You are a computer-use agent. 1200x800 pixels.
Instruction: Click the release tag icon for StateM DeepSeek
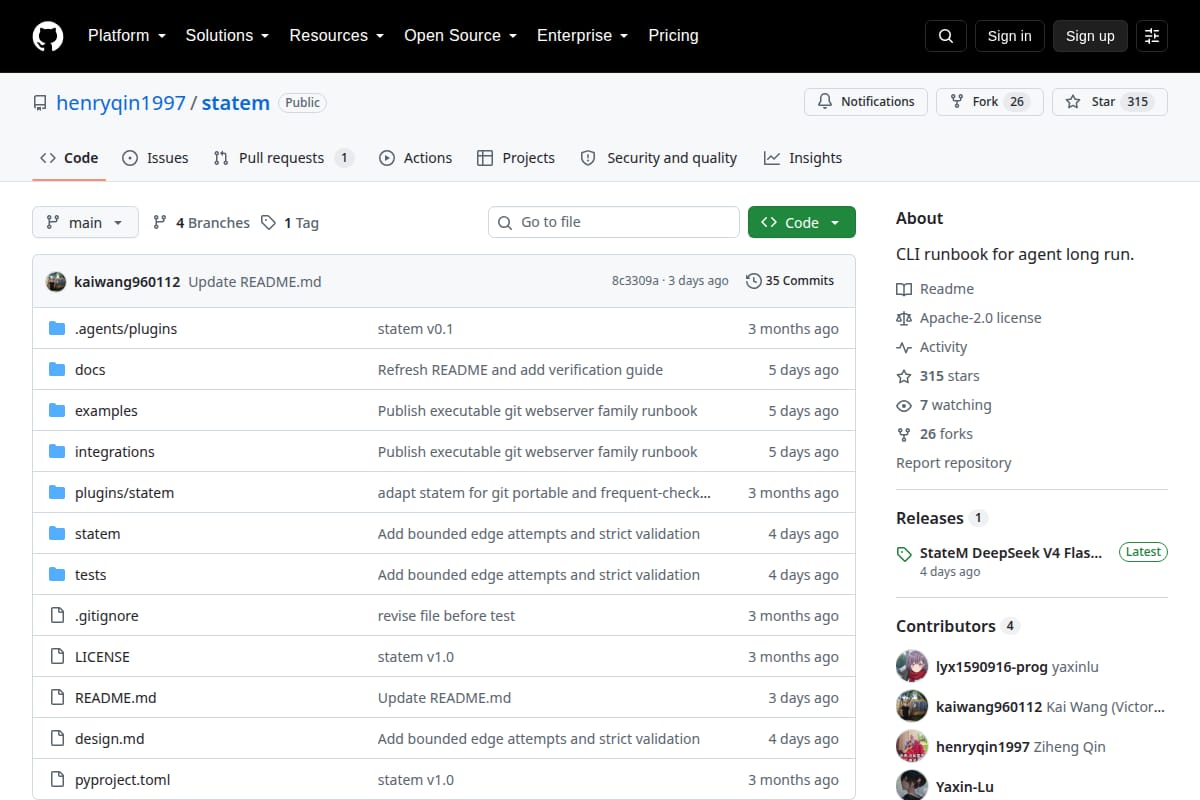click(x=904, y=553)
